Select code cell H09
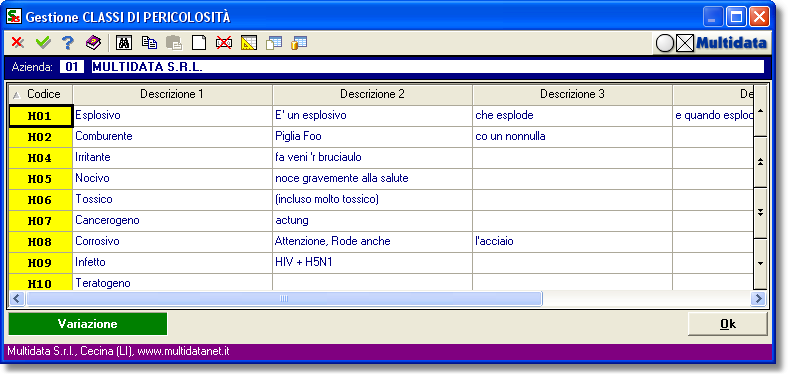 41,263
